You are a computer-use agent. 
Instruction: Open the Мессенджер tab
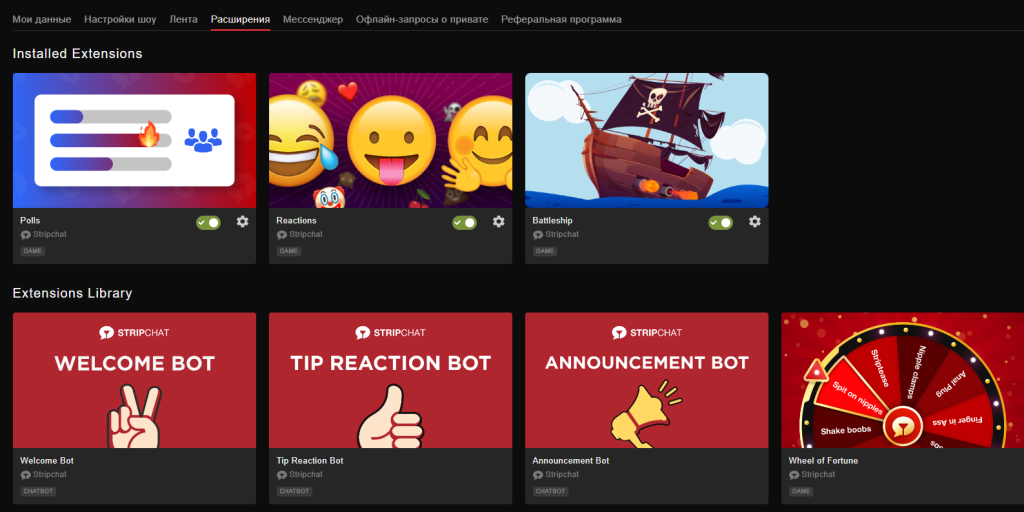[x=313, y=20]
